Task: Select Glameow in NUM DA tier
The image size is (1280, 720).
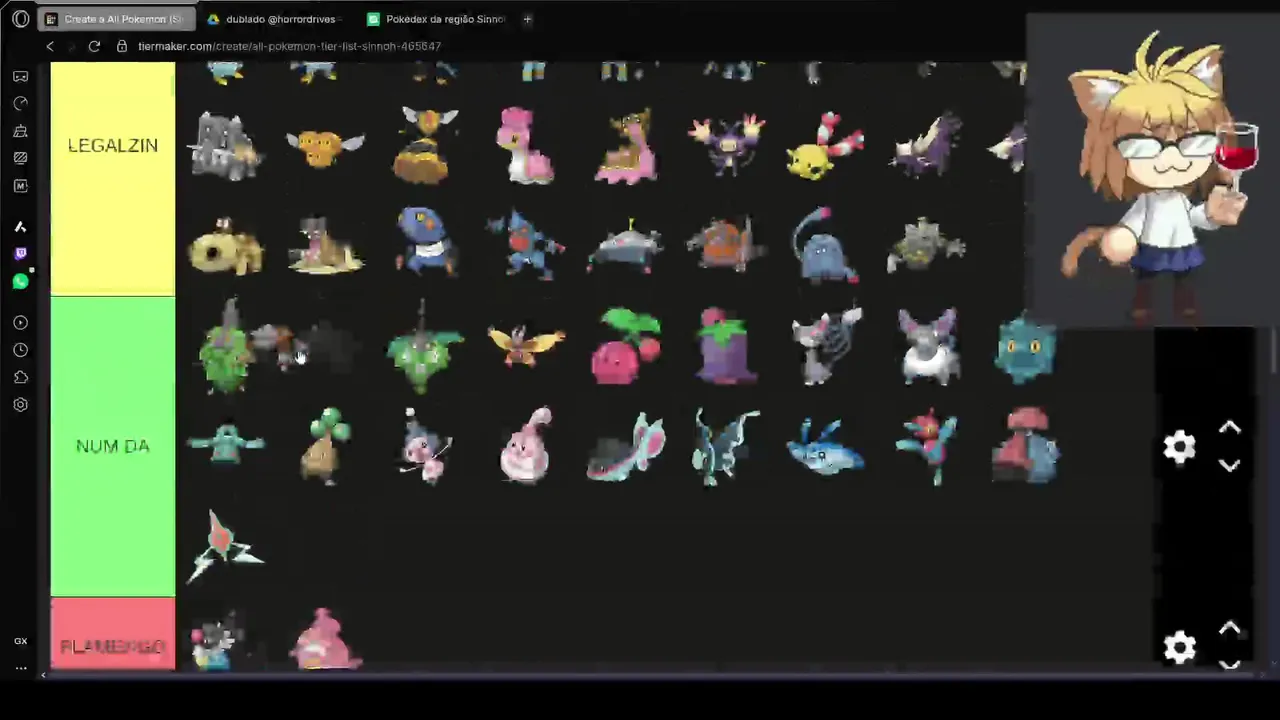Action: tap(826, 346)
